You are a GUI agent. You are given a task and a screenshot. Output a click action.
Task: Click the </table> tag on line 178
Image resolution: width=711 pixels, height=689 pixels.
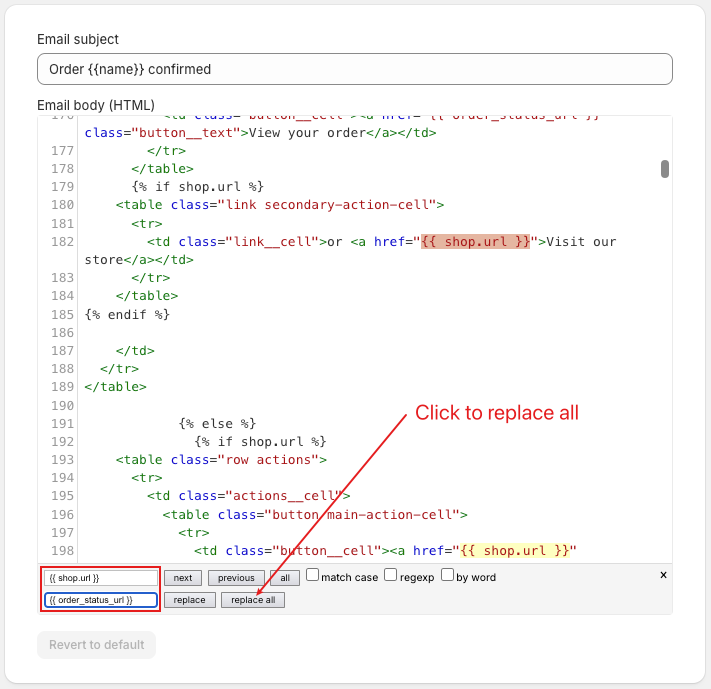(162, 169)
